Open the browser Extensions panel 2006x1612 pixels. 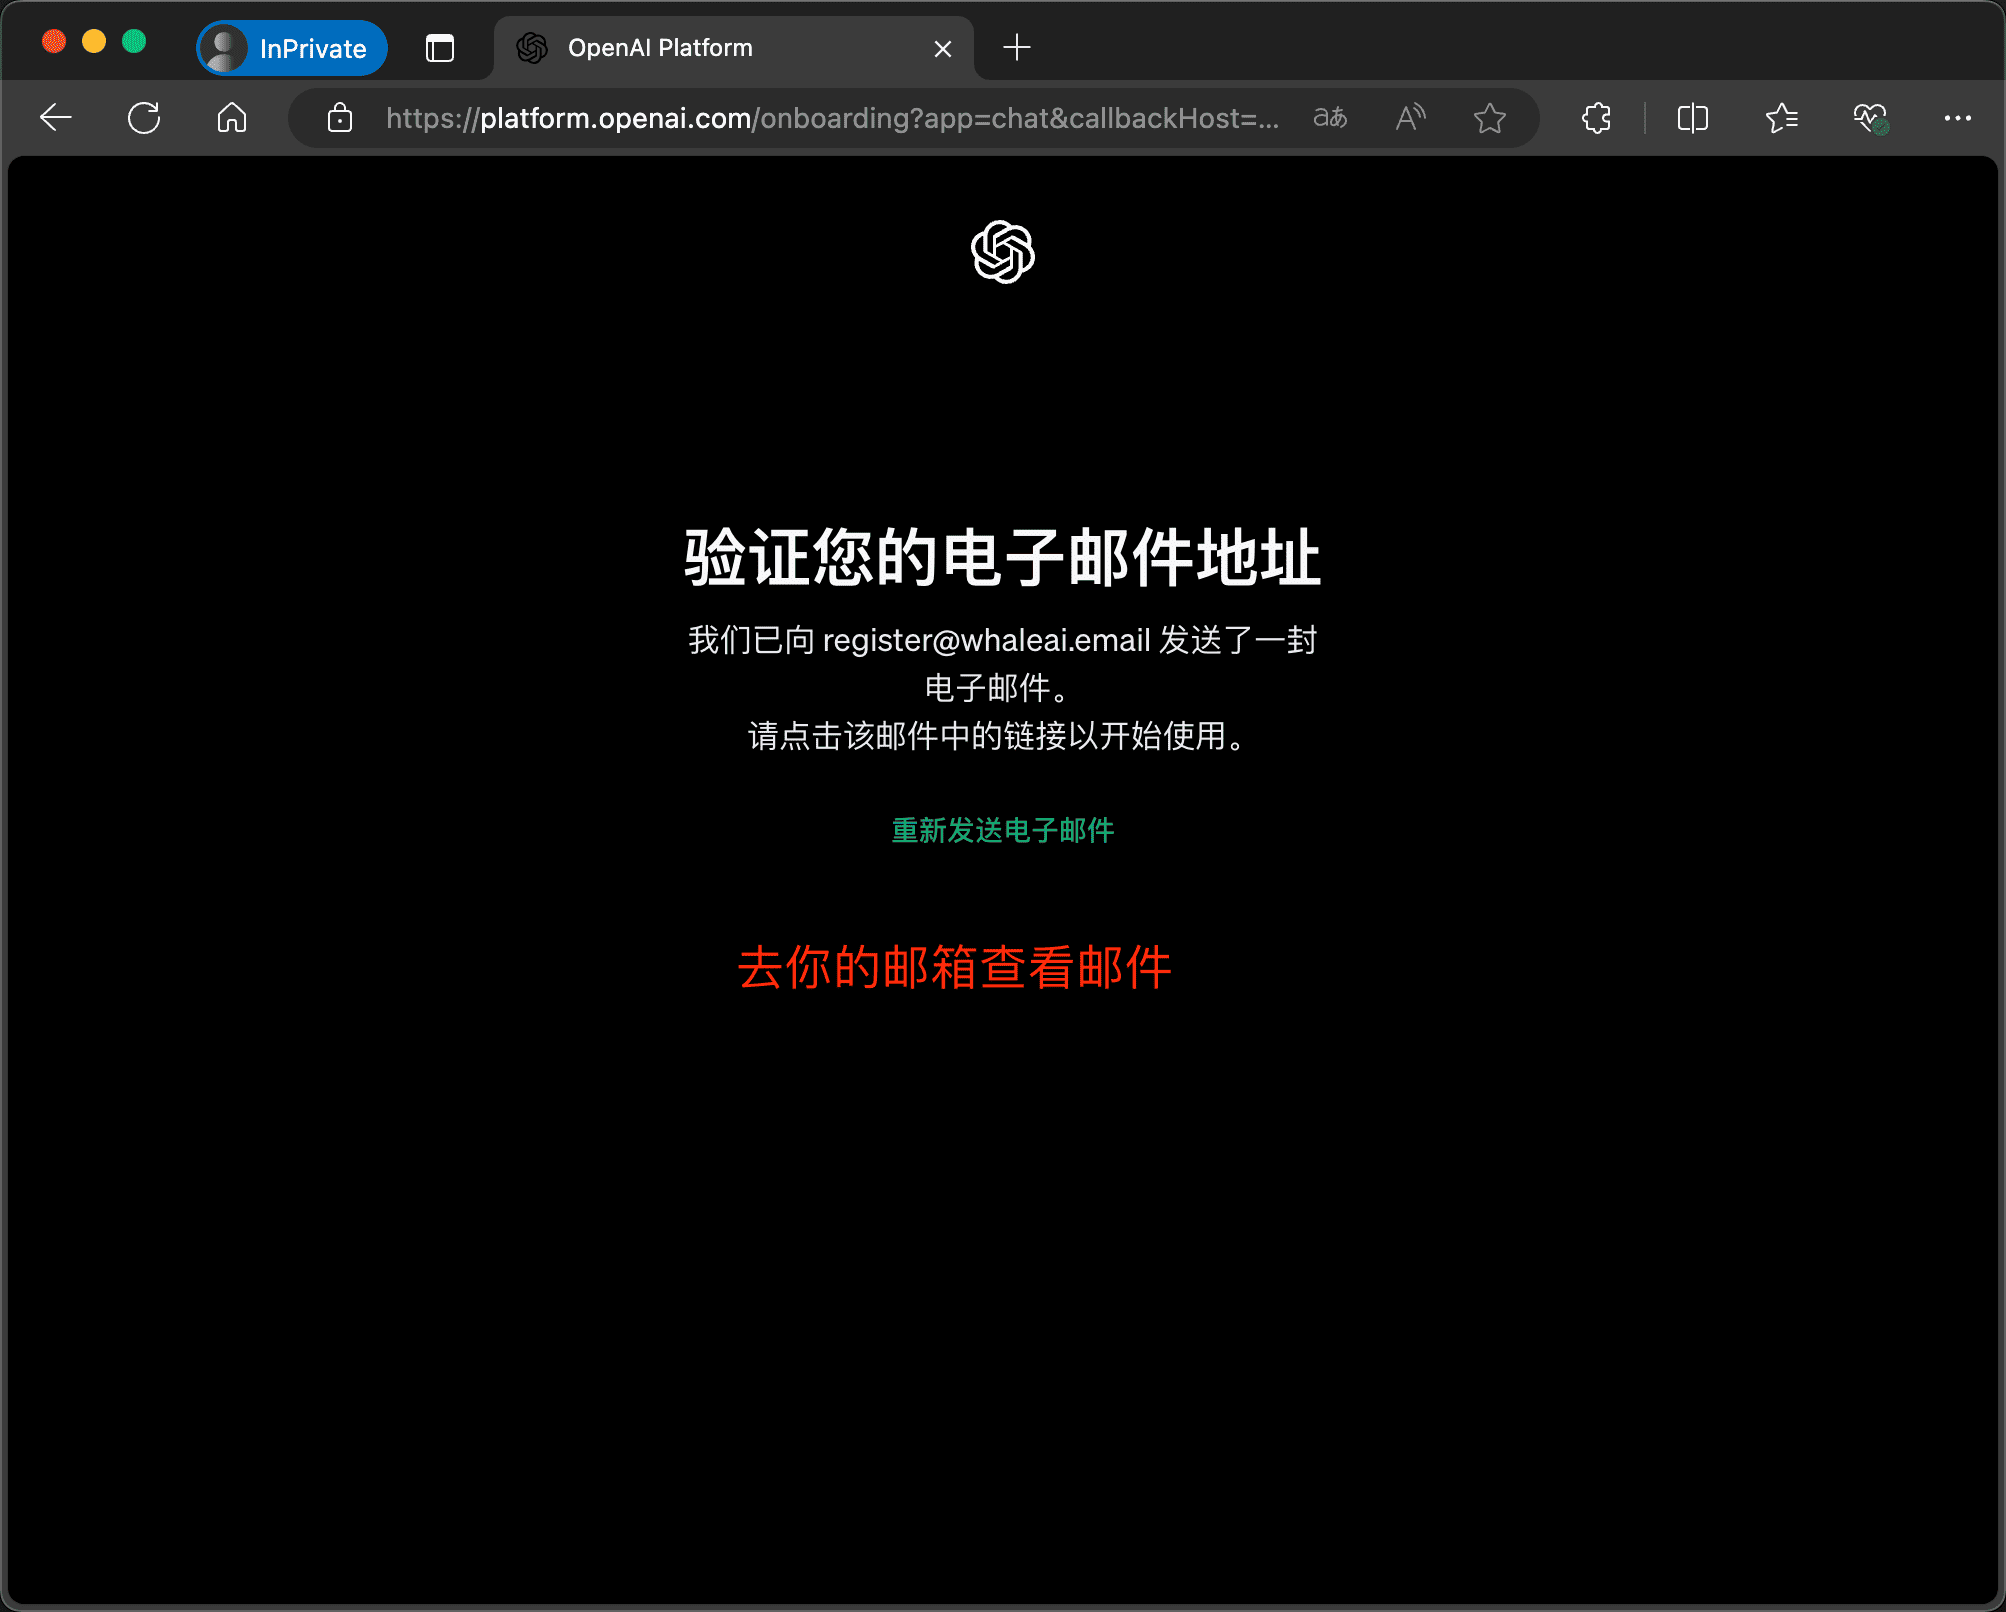[1595, 118]
